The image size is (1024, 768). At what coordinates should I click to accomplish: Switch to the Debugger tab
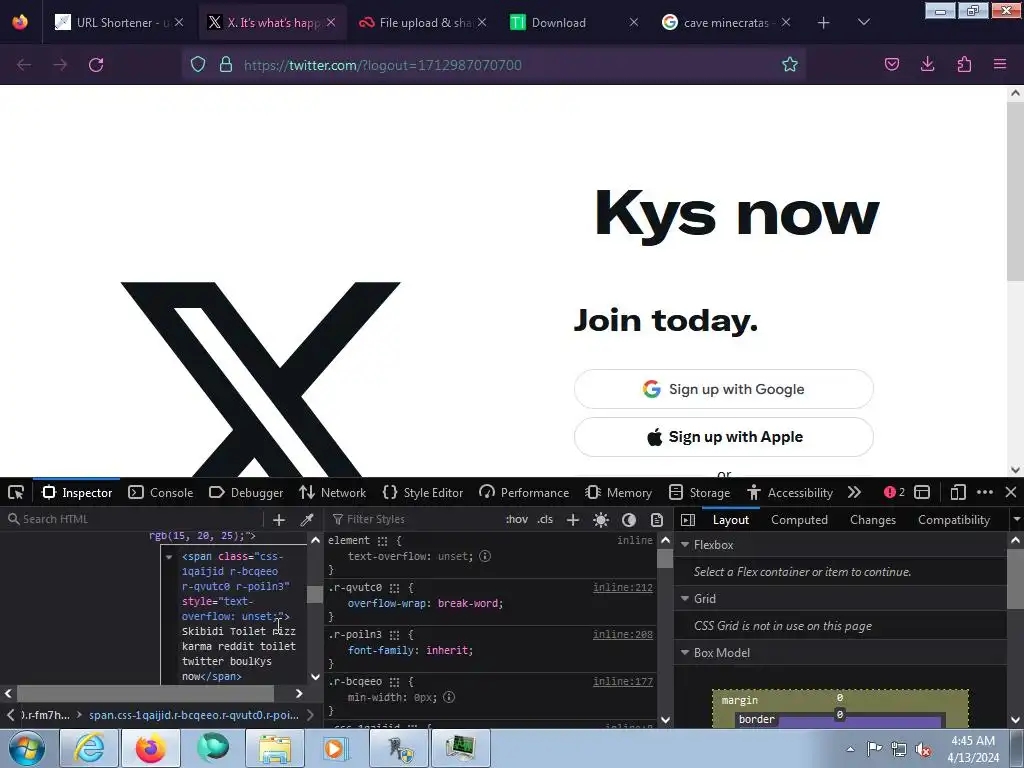pyautogui.click(x=246, y=492)
